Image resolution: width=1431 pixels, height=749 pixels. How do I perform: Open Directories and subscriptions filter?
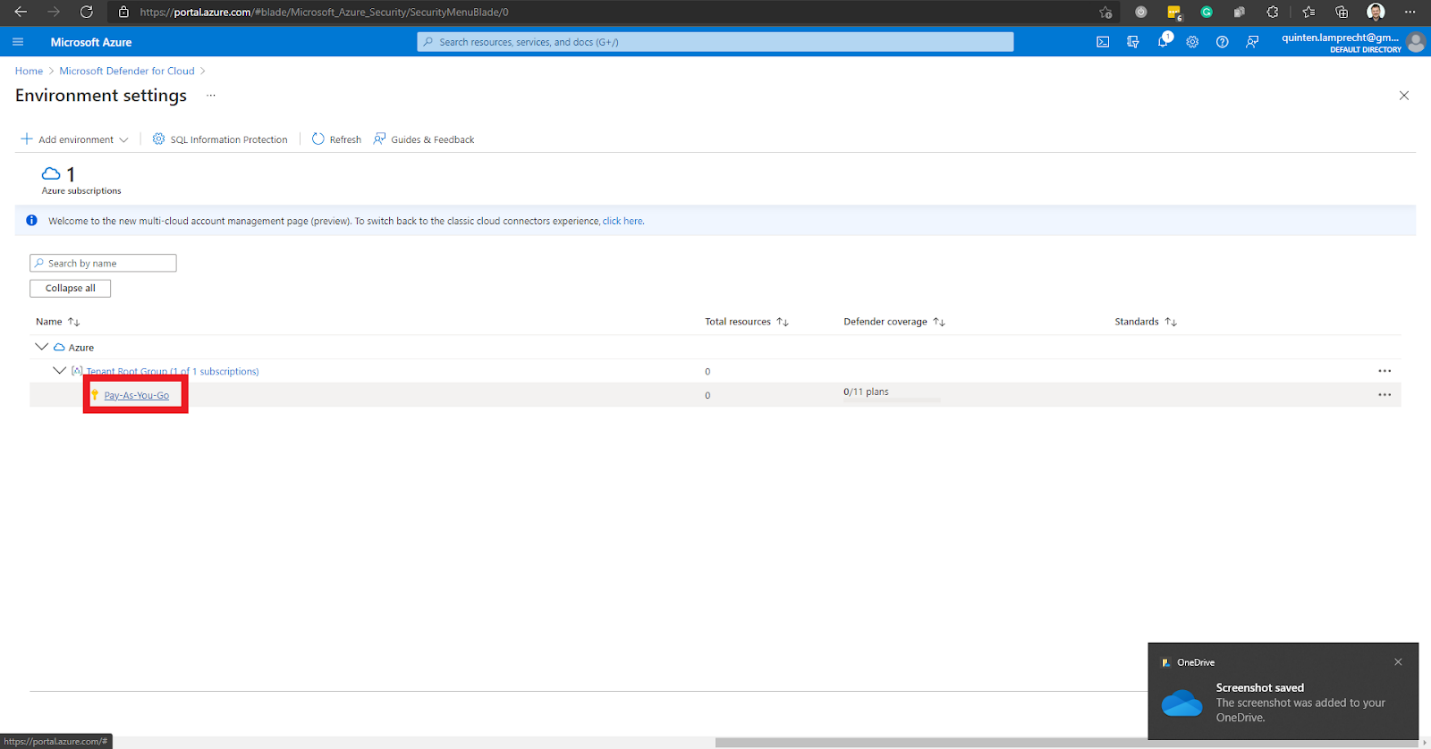pos(1132,42)
